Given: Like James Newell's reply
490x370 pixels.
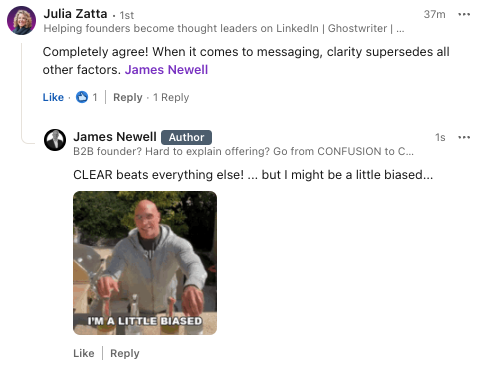Looking at the screenshot, I should (x=84, y=353).
